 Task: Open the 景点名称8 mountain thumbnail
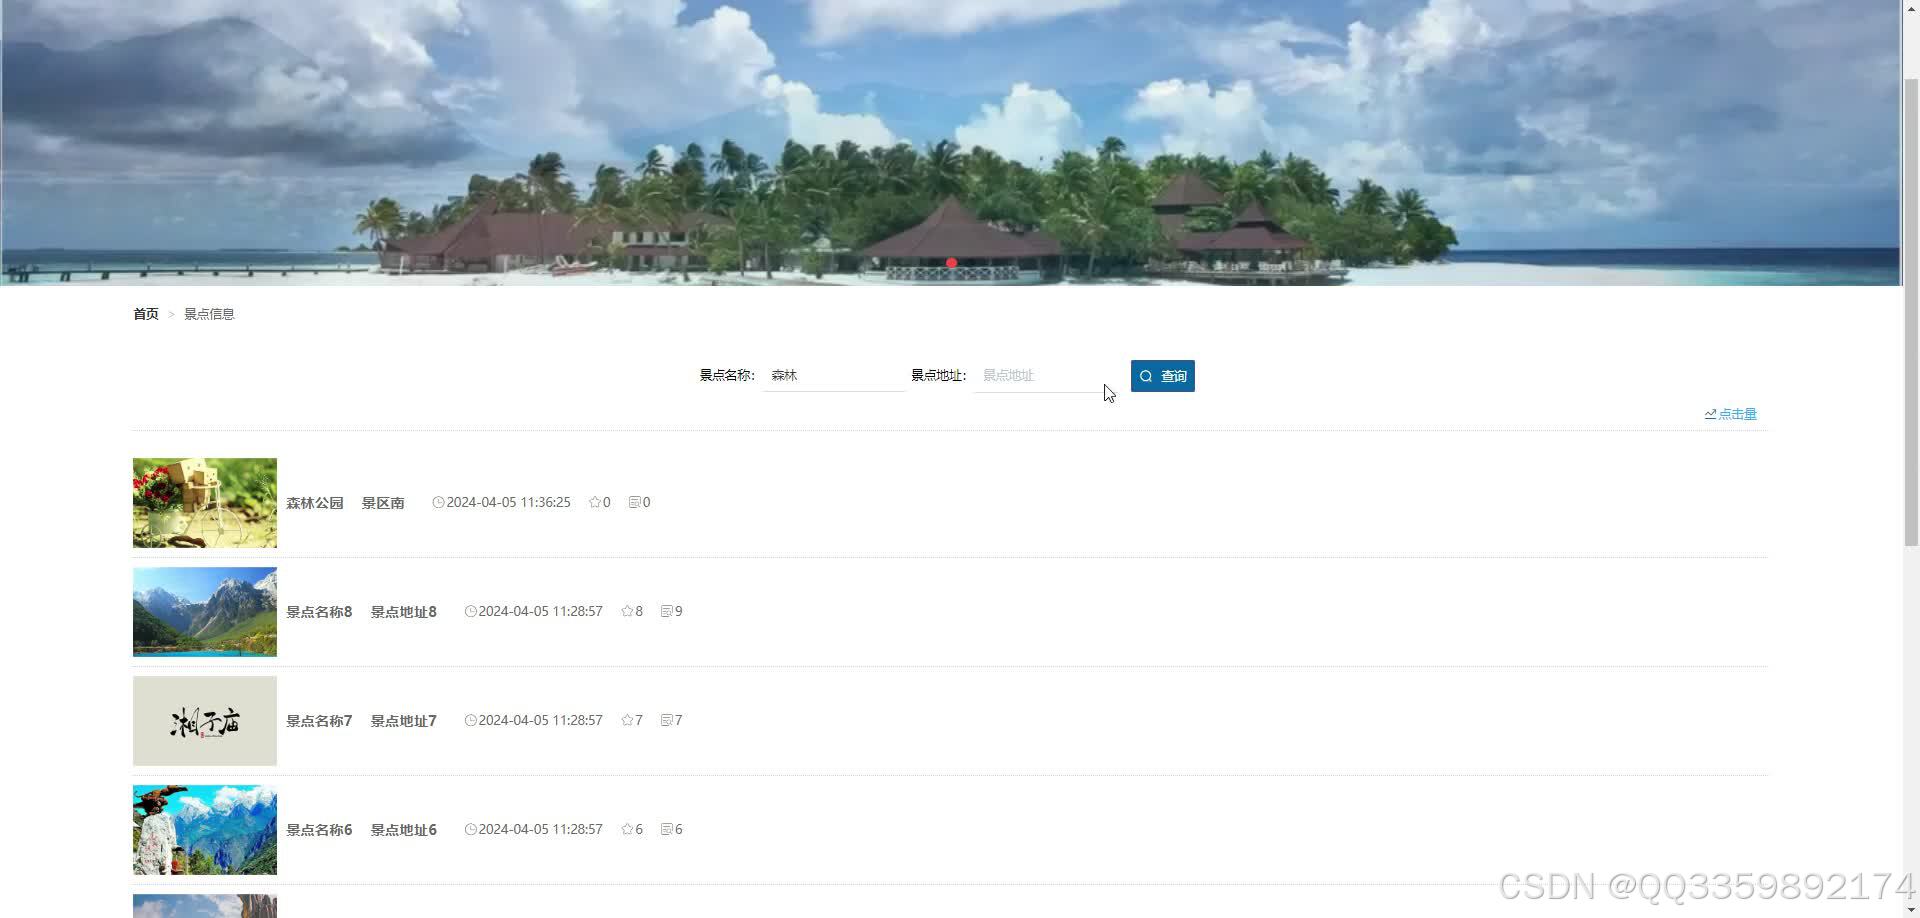(205, 612)
